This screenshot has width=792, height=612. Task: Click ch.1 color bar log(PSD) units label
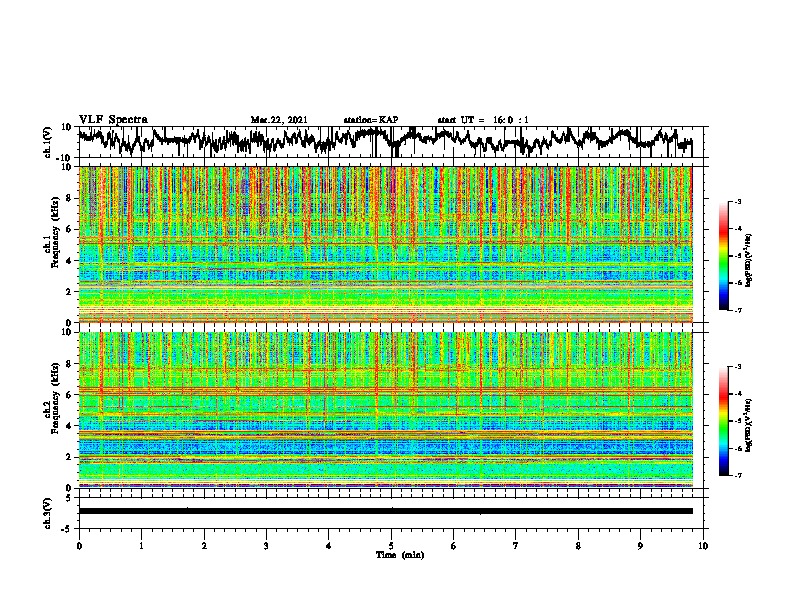pyautogui.click(x=750, y=261)
